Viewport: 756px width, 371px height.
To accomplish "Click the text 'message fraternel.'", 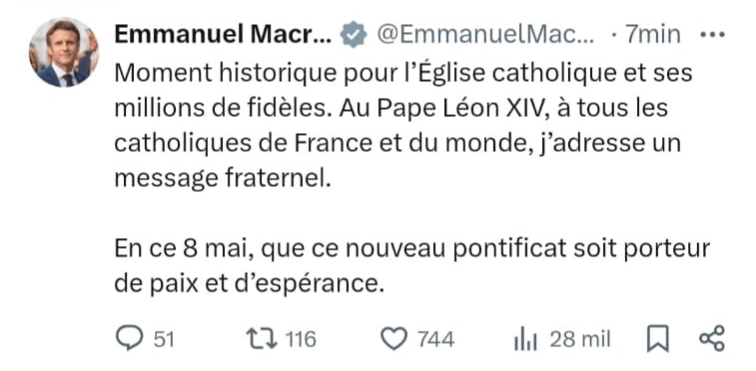I will coord(223,179).
